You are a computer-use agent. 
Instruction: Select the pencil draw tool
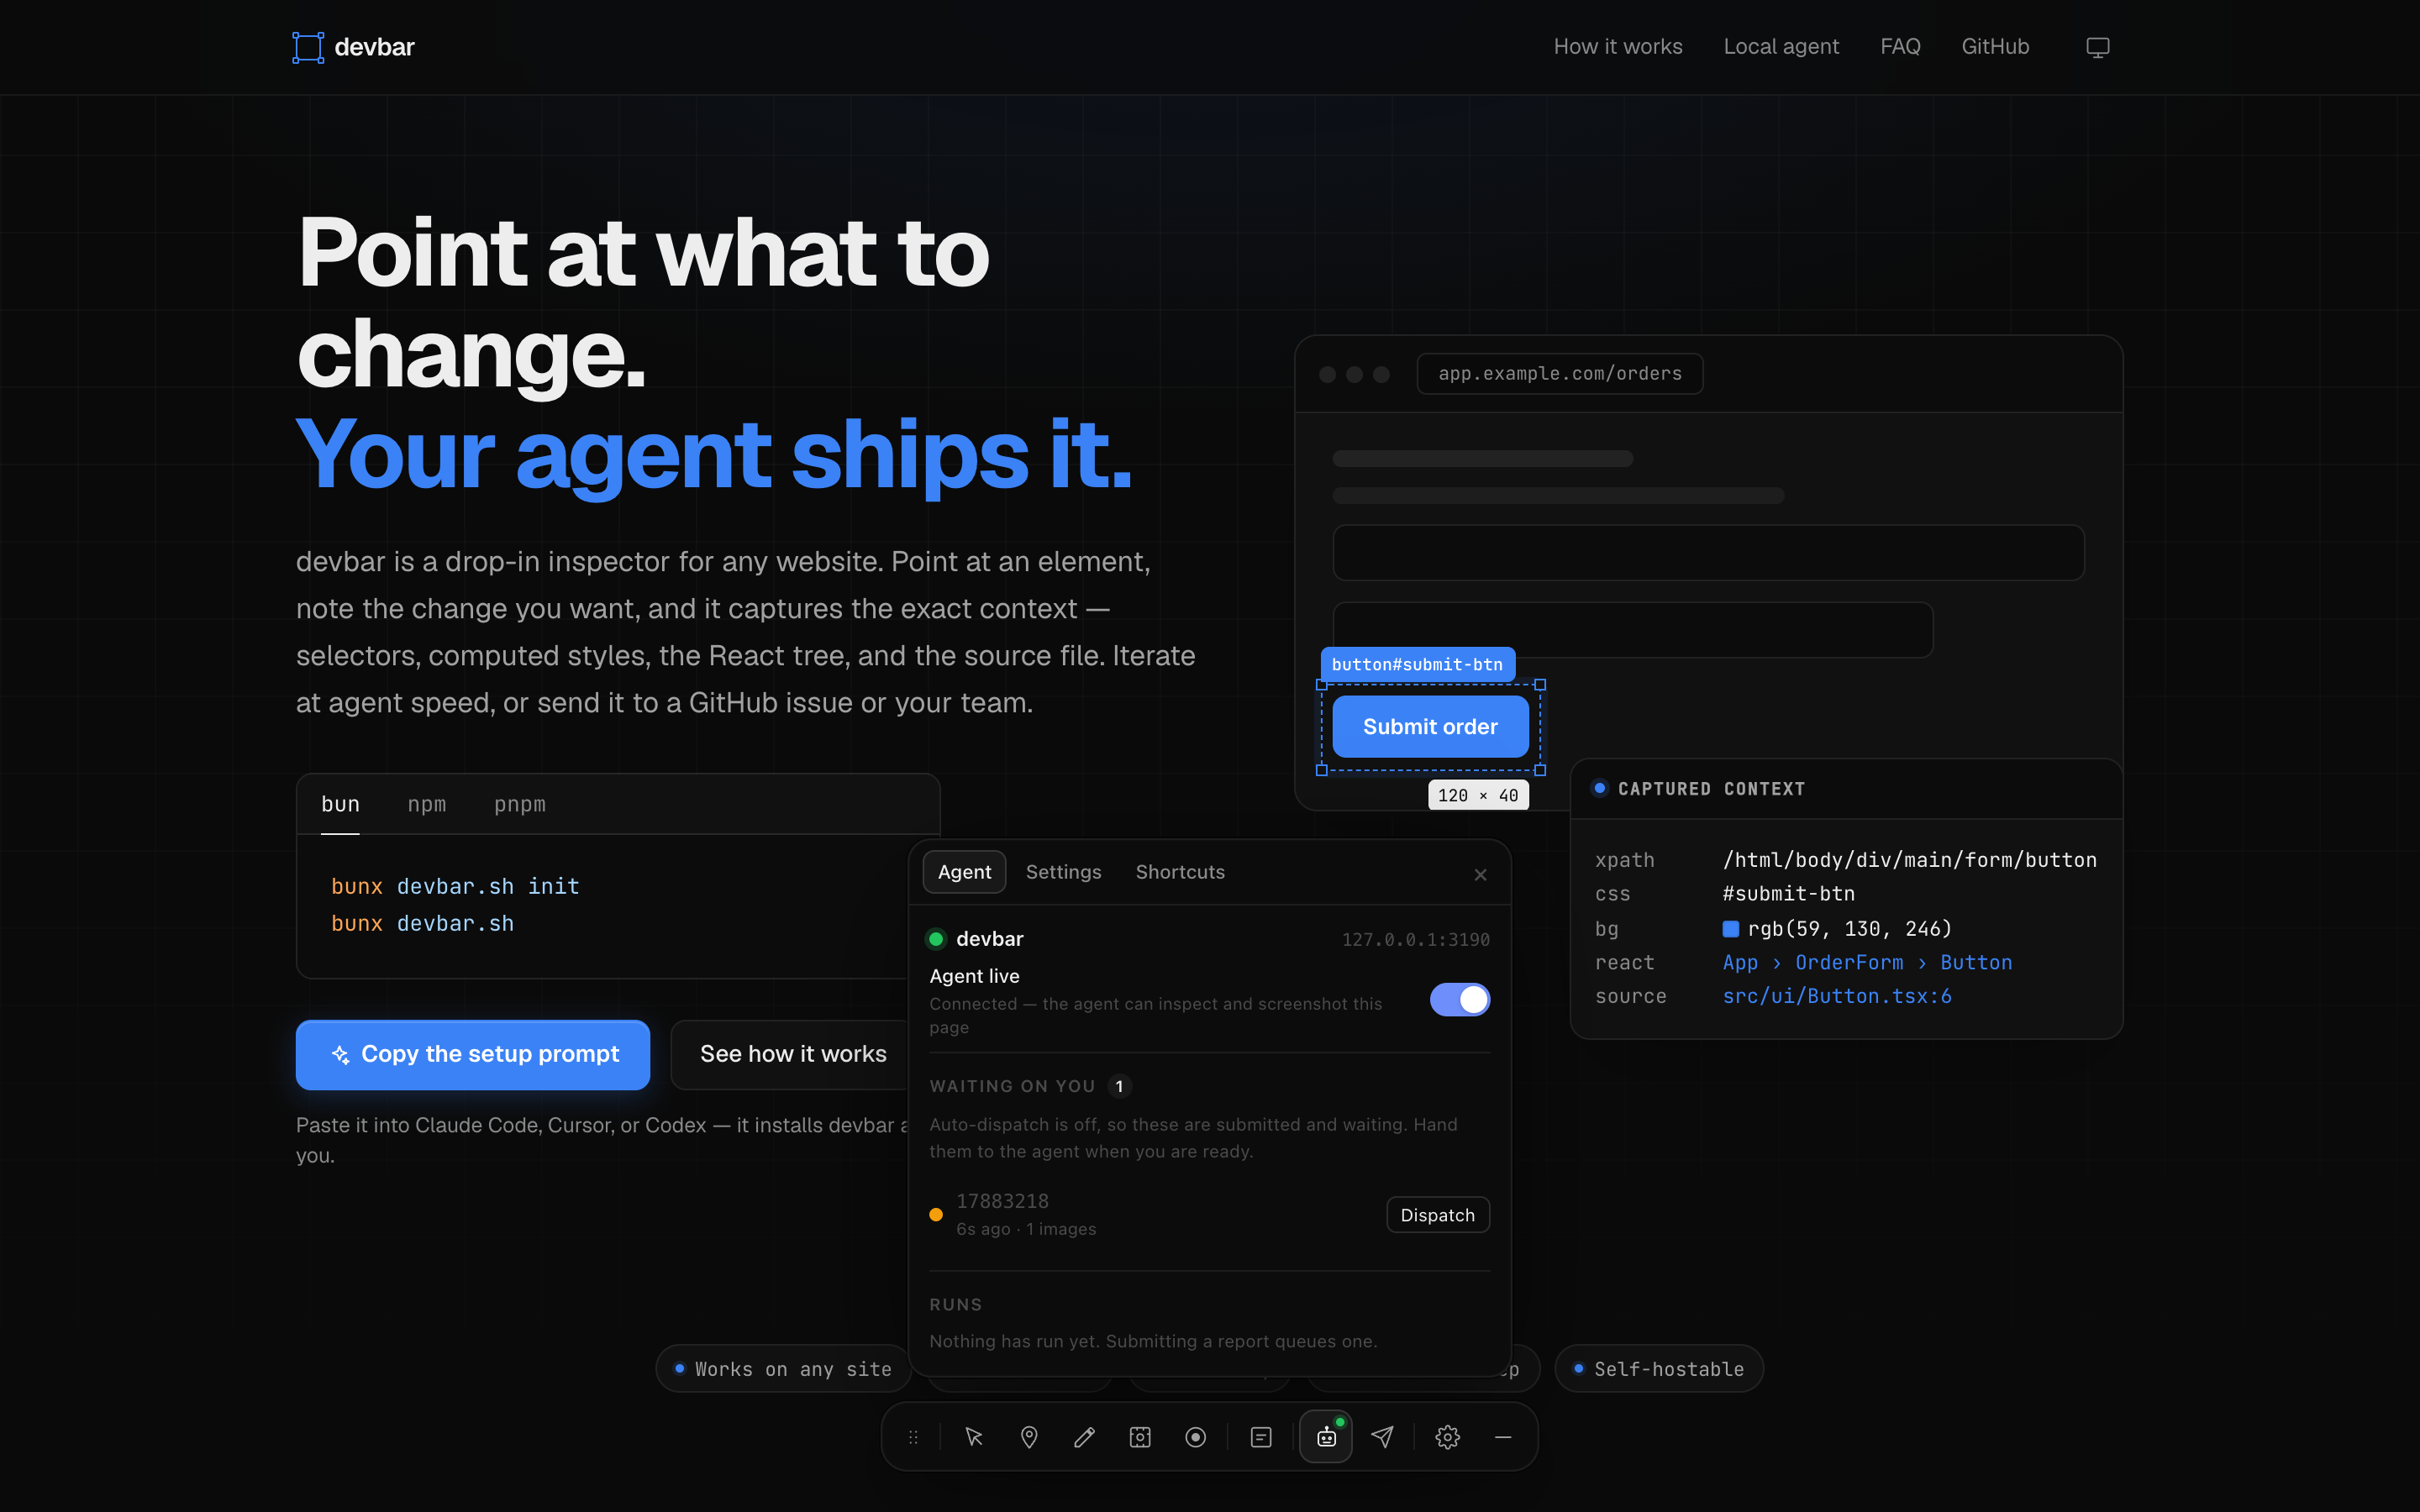click(1084, 1437)
